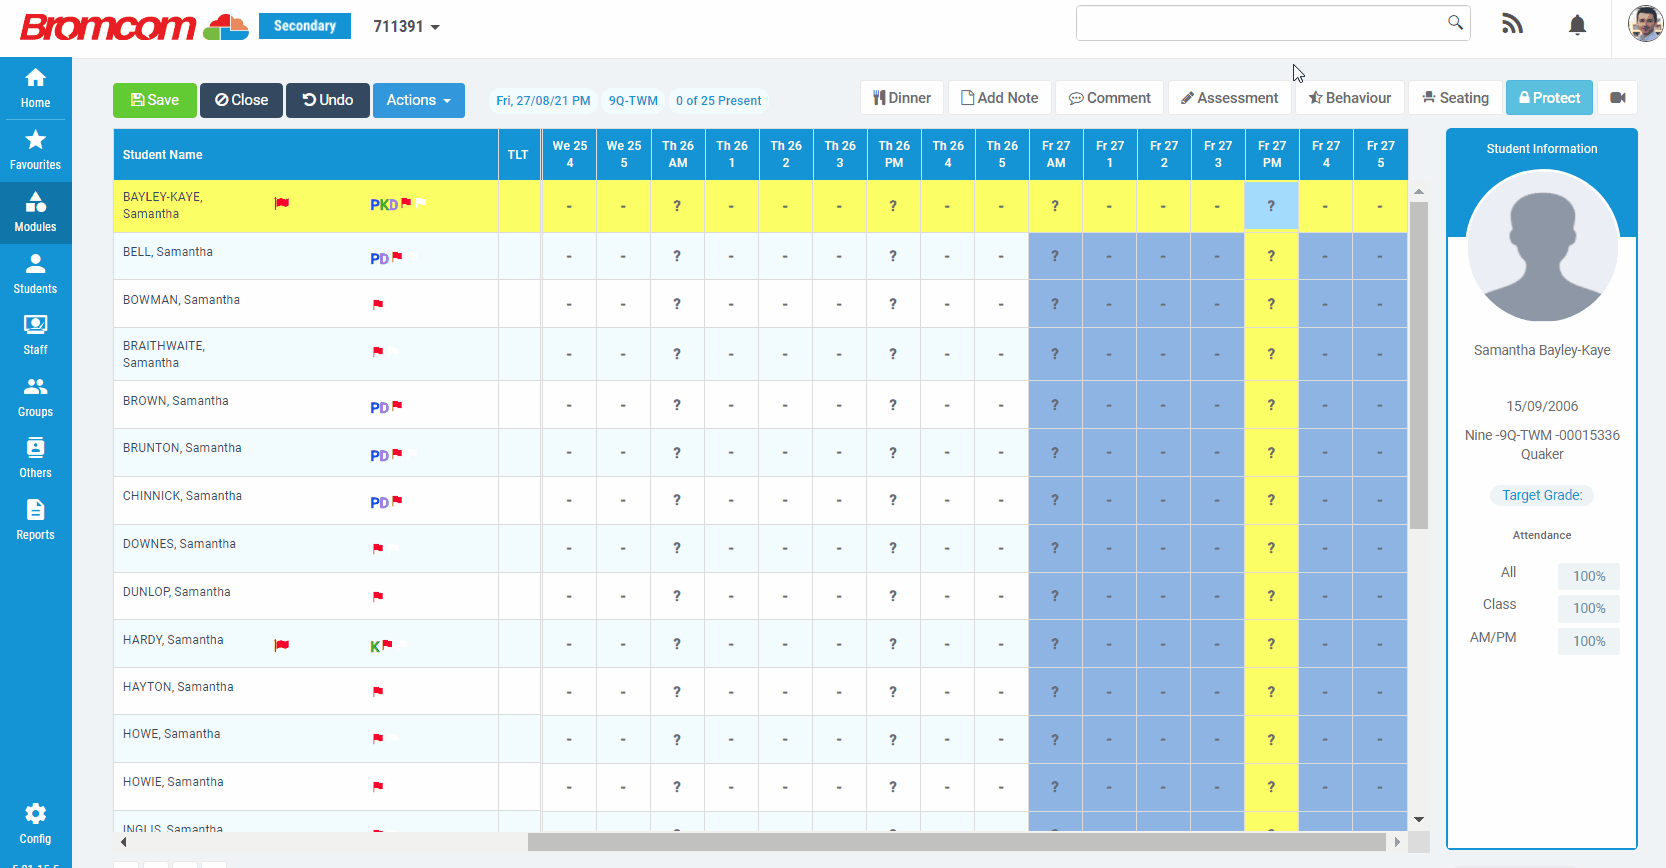Open the Staff menu item
The height and width of the screenshot is (868, 1666).
pyautogui.click(x=35, y=335)
